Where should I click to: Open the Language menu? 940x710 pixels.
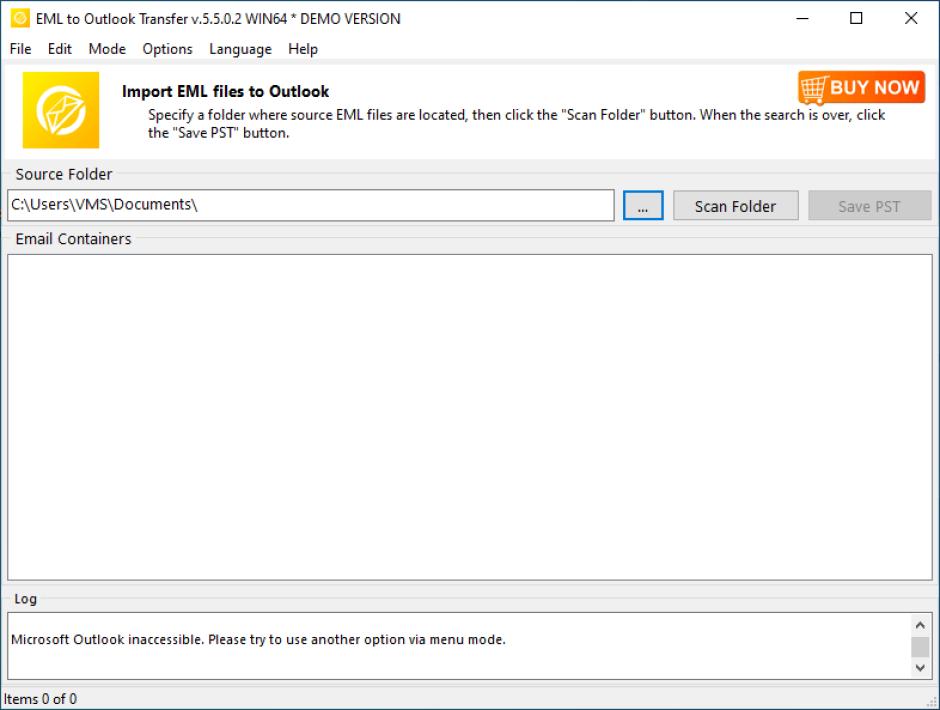click(240, 49)
